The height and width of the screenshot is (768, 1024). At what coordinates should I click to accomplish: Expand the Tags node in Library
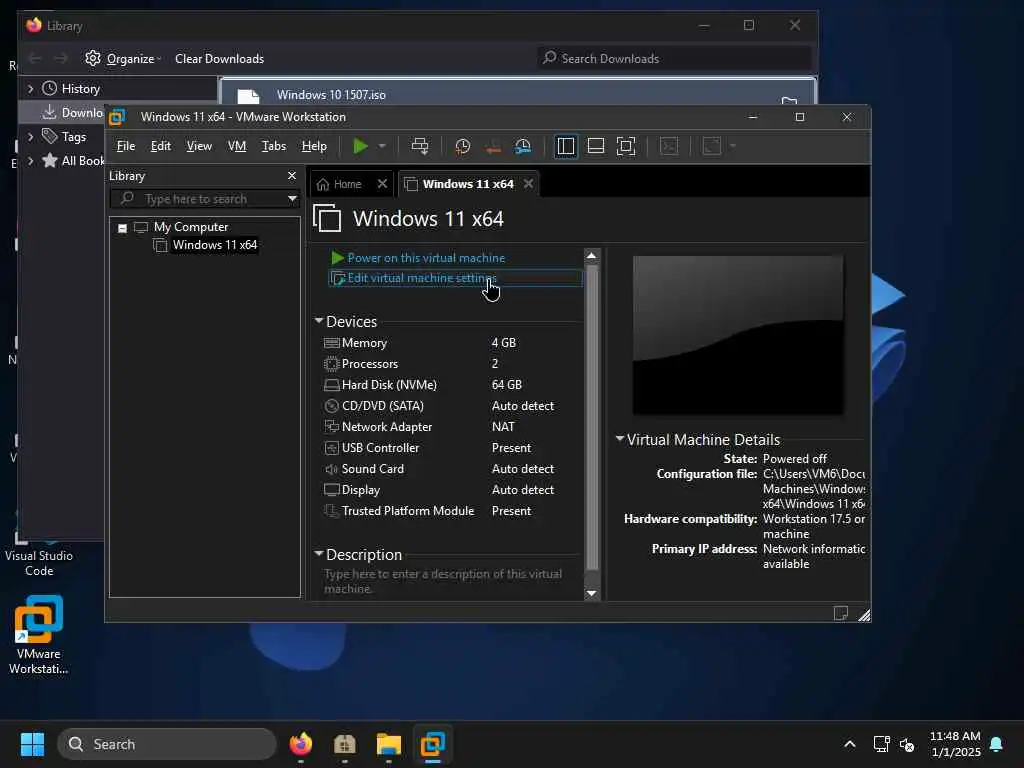[30, 137]
